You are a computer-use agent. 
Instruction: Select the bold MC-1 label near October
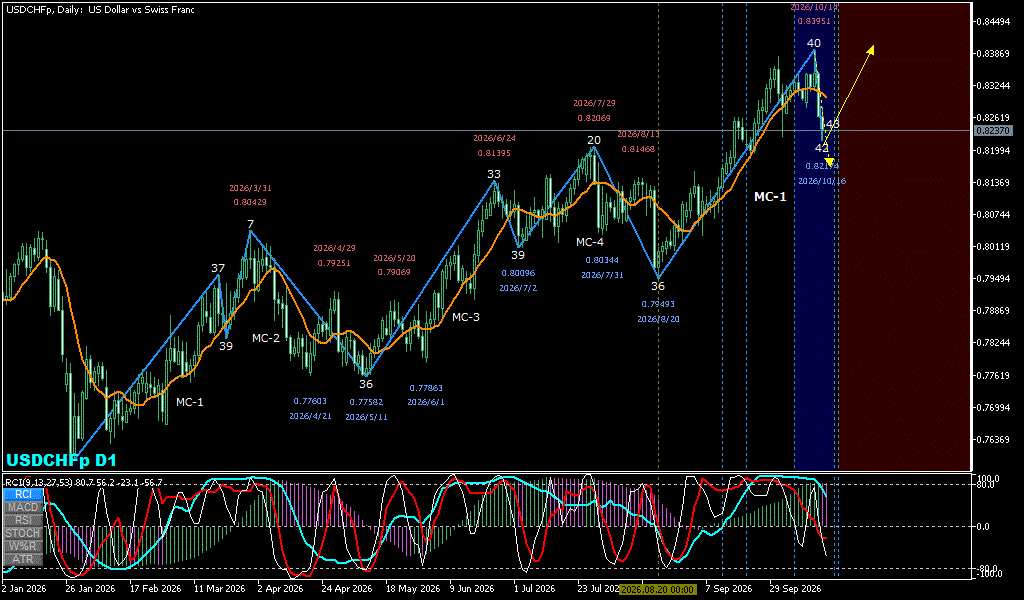(771, 197)
